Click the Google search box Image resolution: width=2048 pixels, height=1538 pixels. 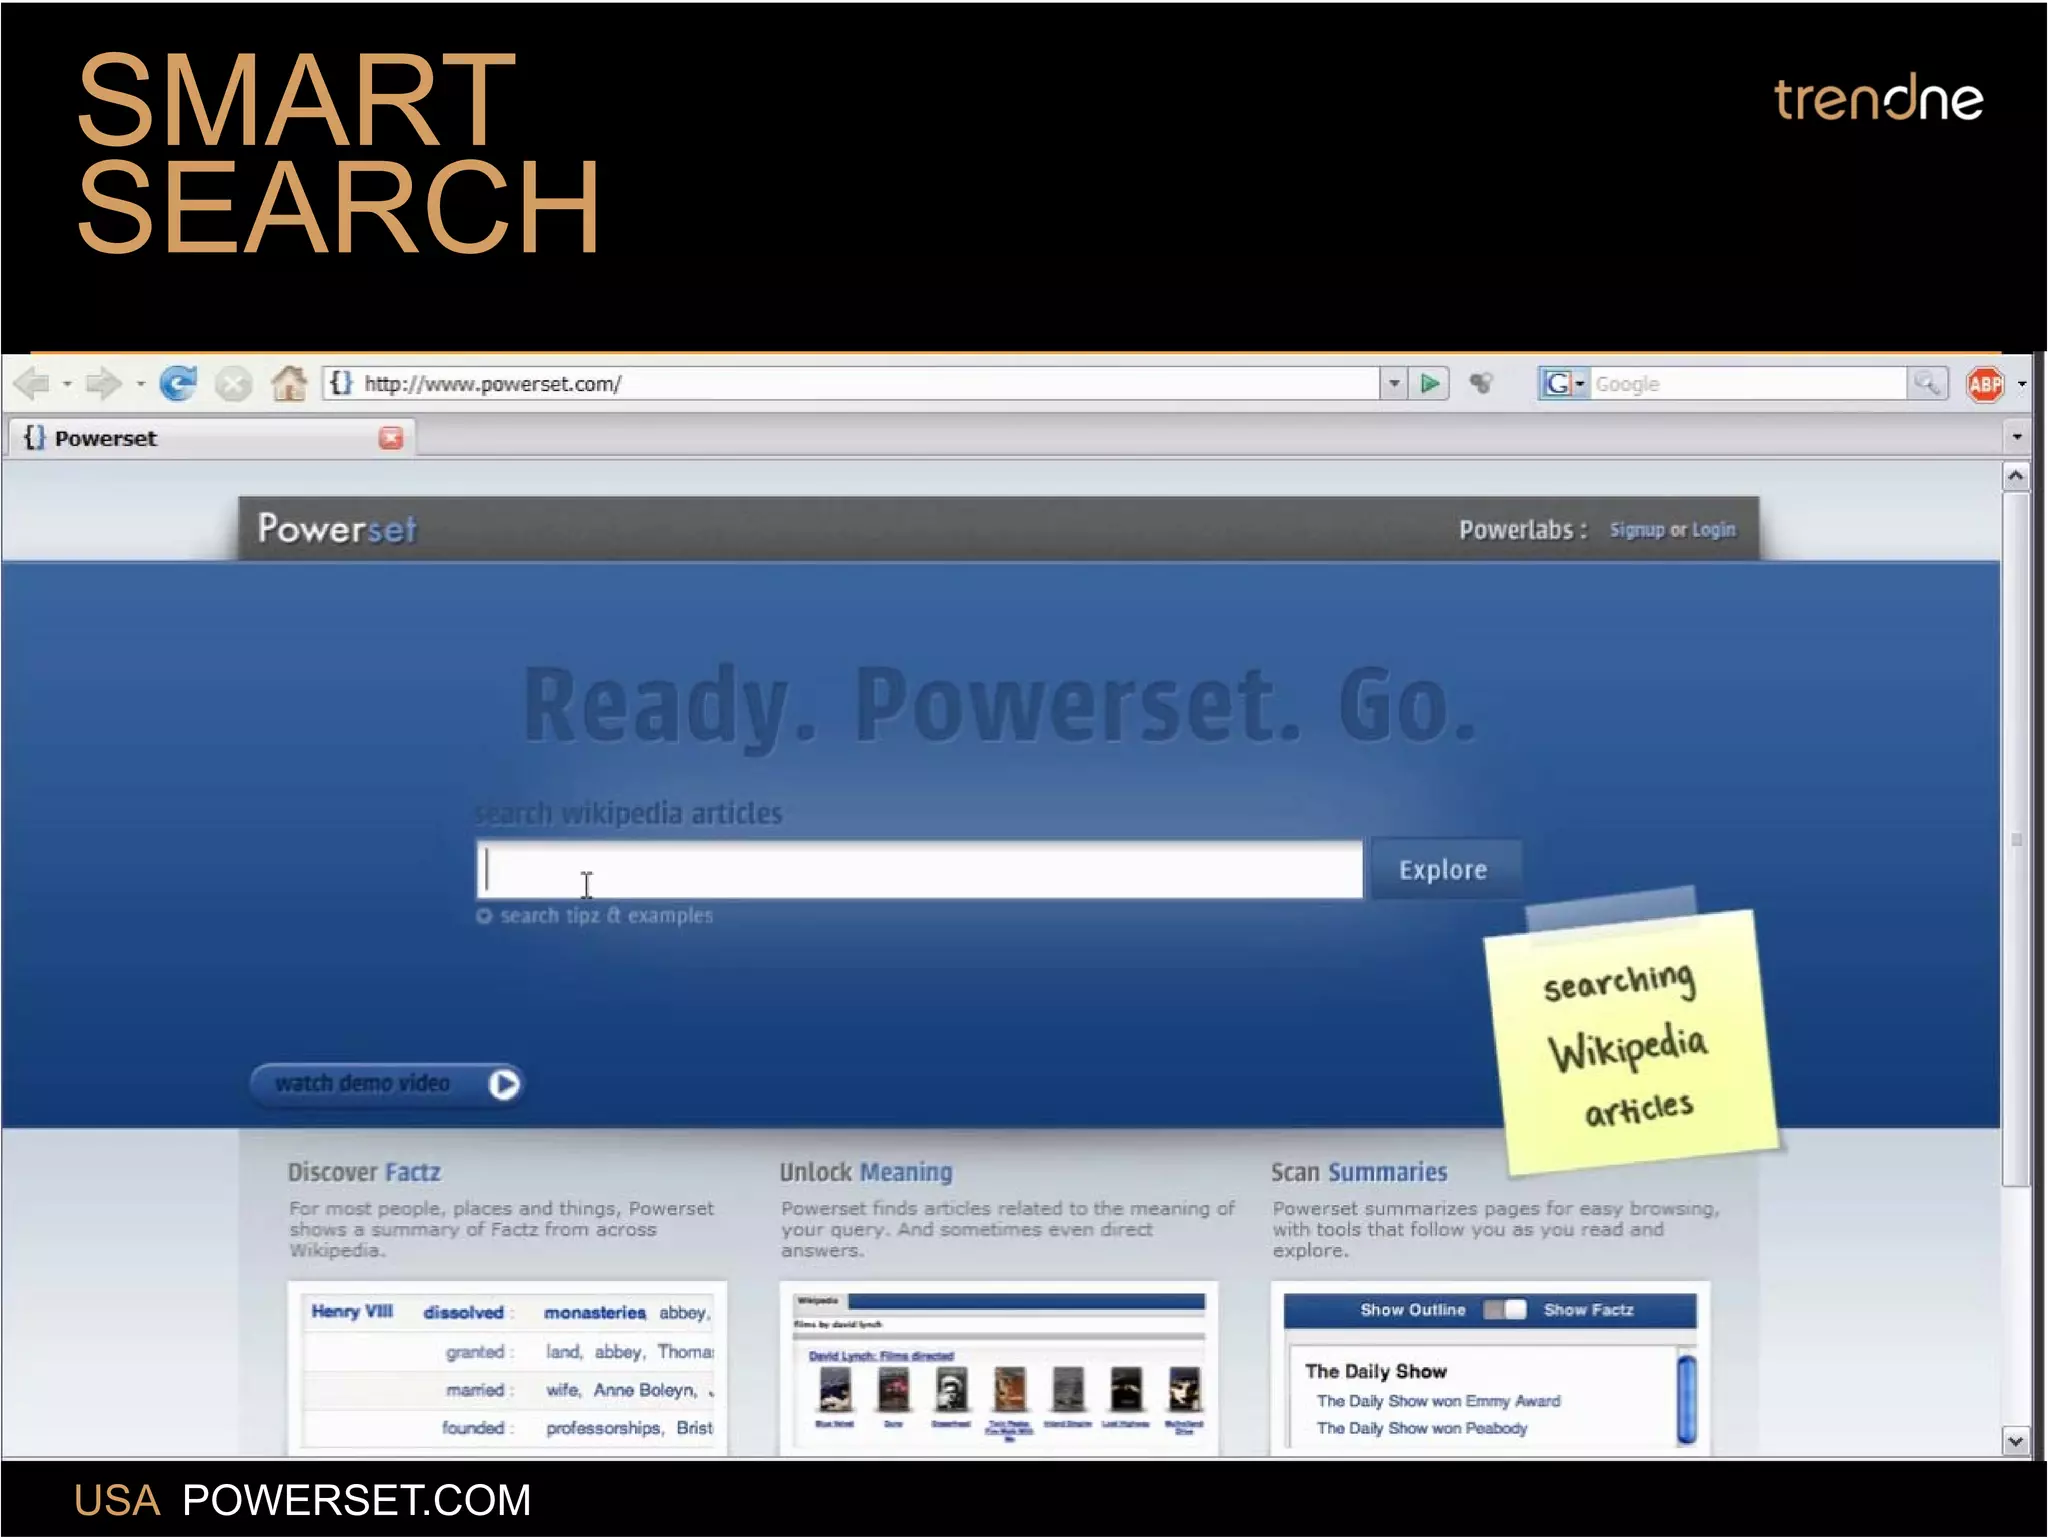(x=1748, y=383)
